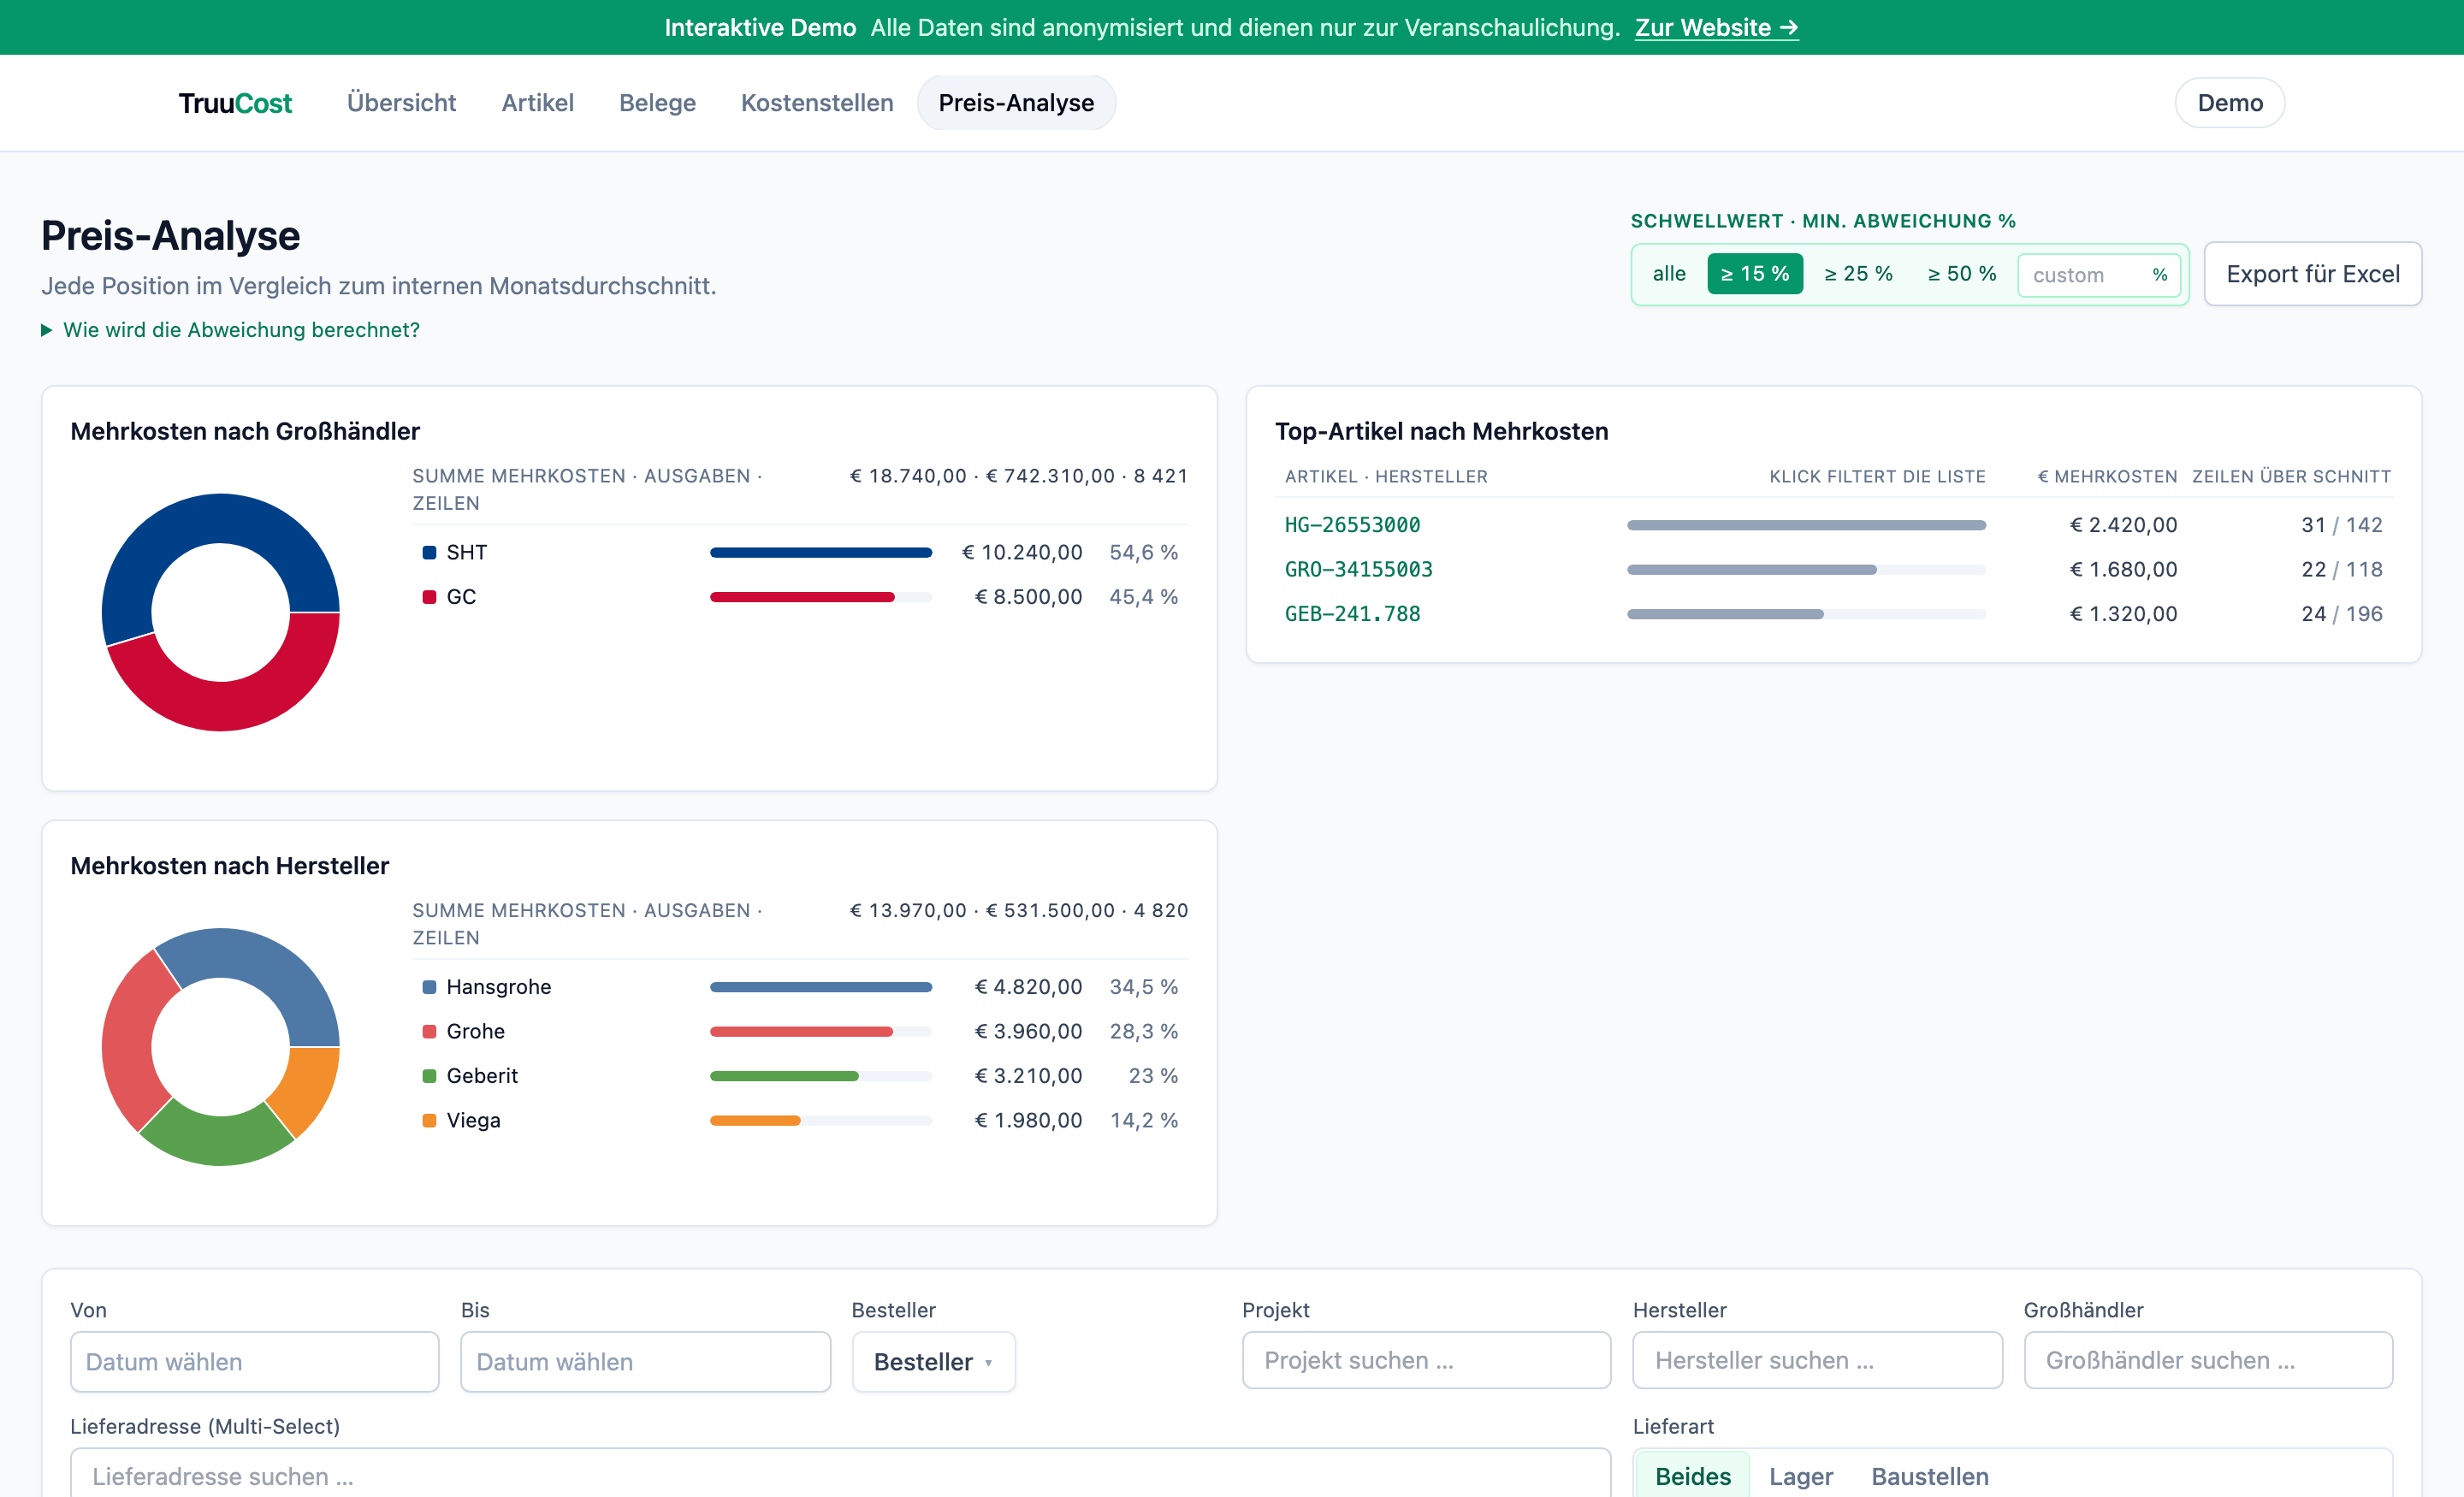Open the Besteller dropdown
Image resolution: width=2464 pixels, height=1497 pixels.
[x=933, y=1362]
